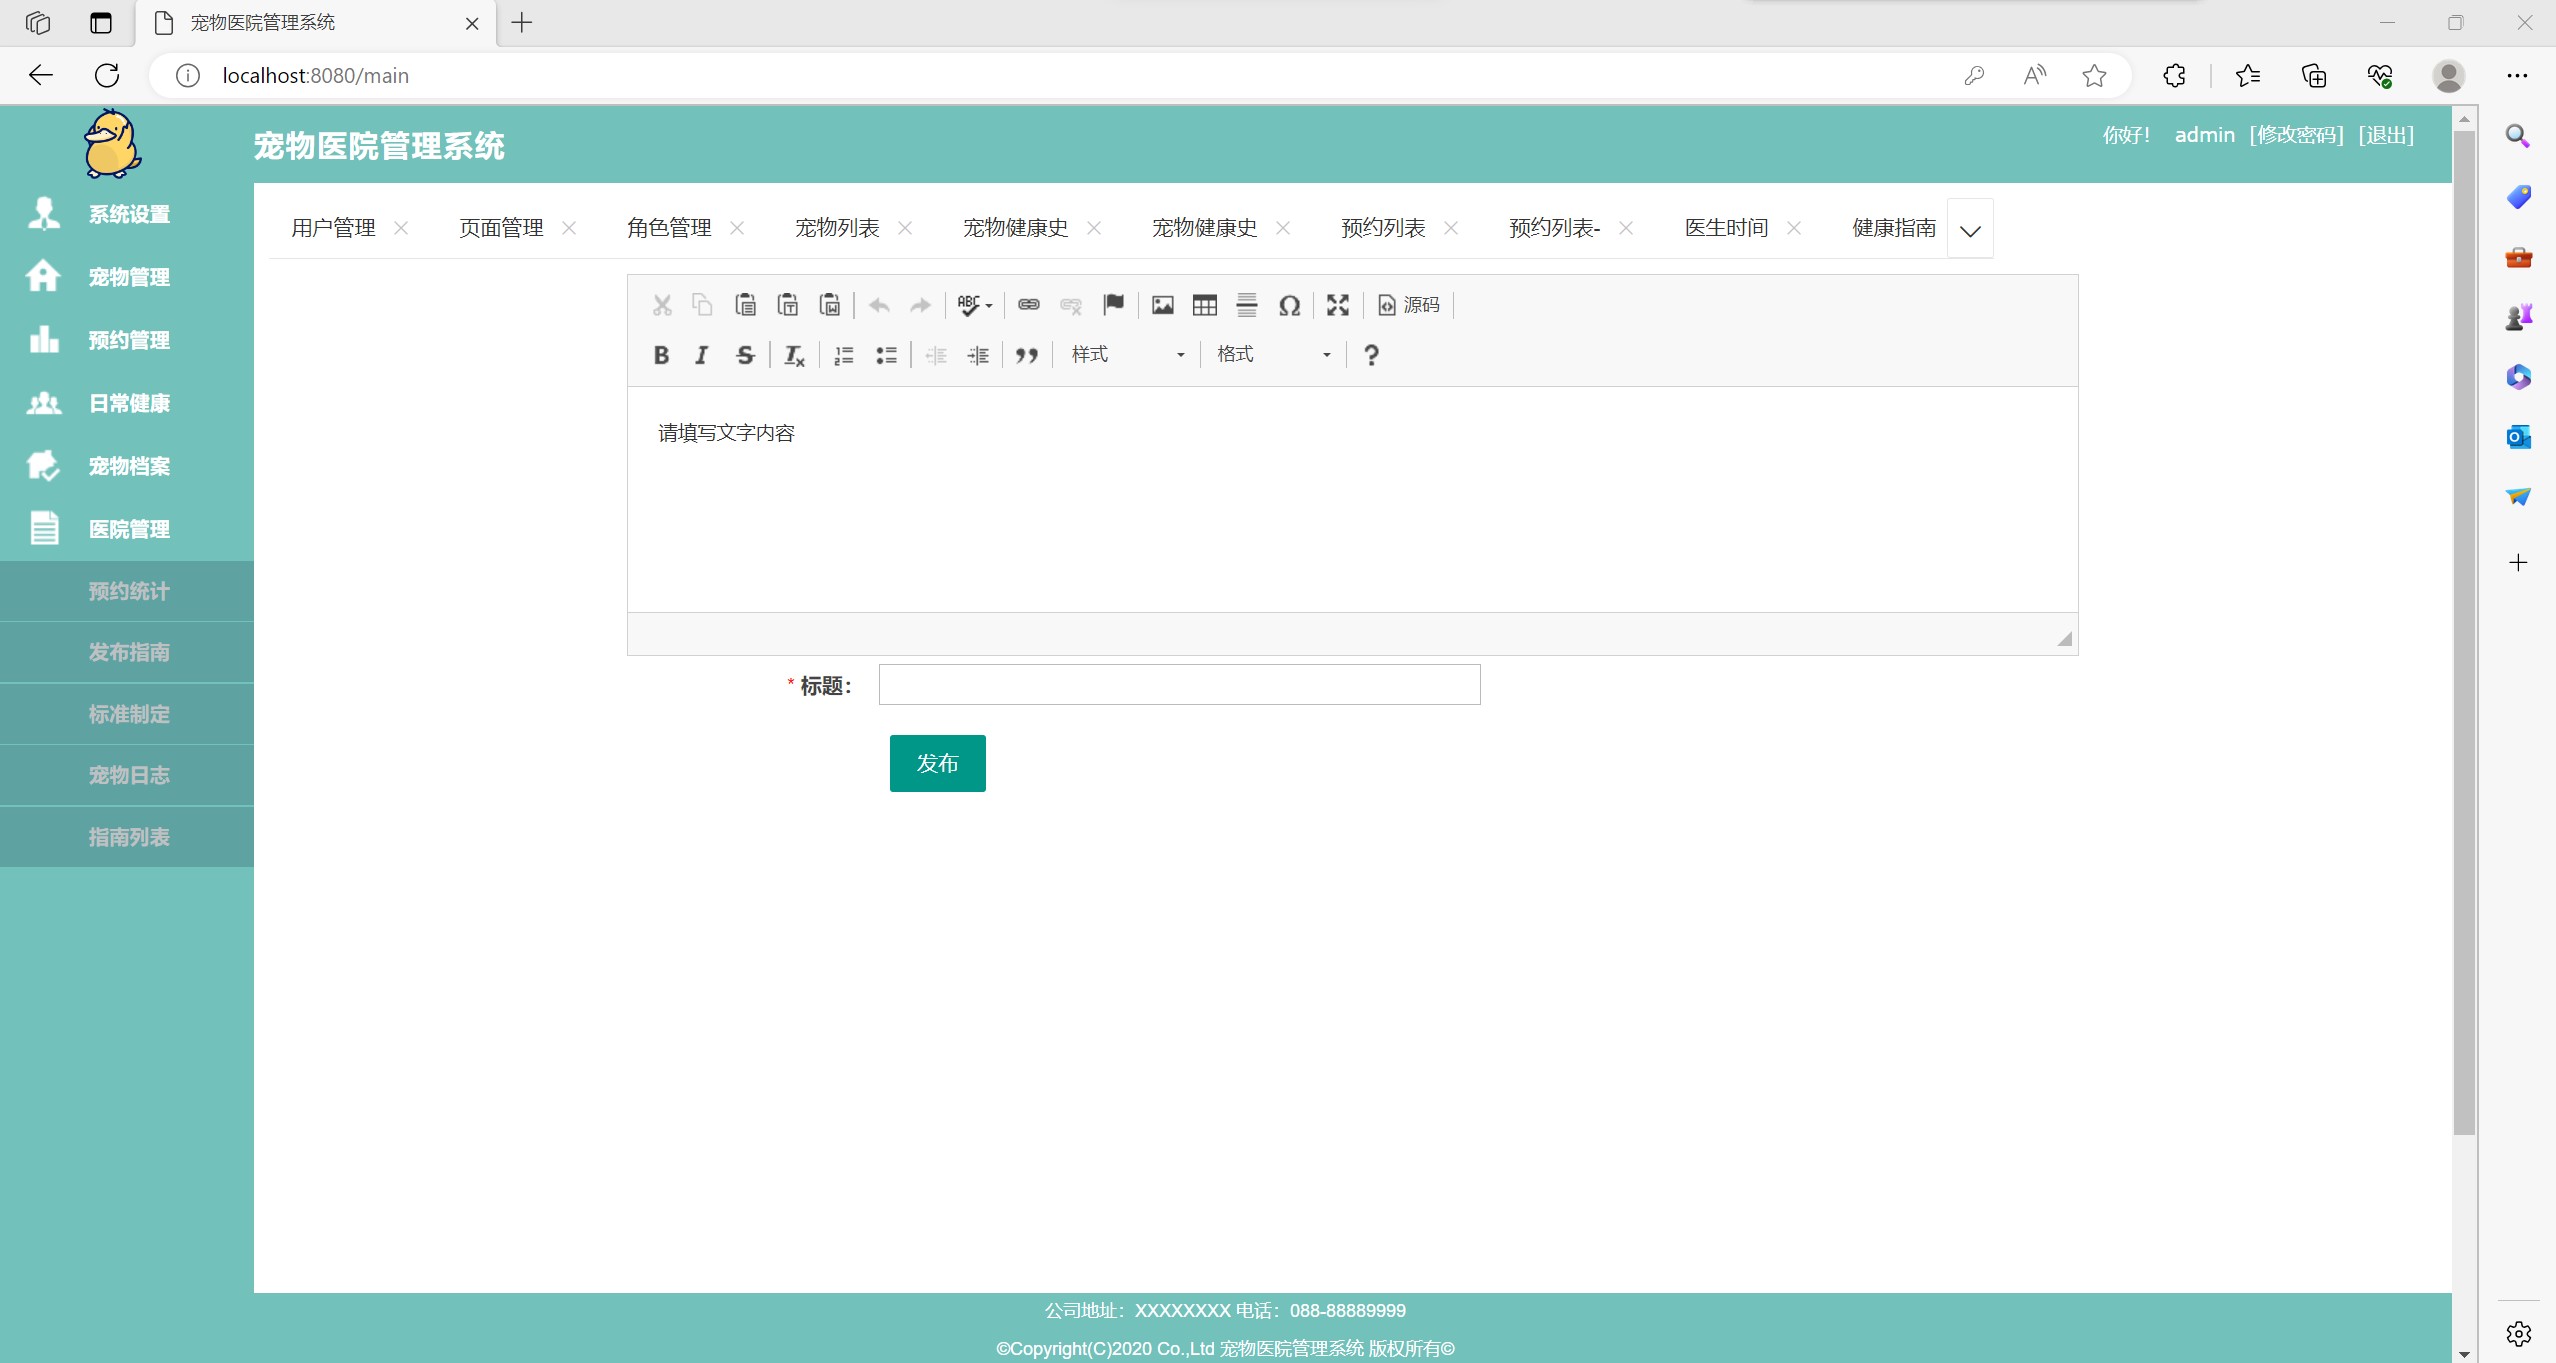Collapse 医院管理 sidebar menu
Viewport: 2556px width, 1363px height.
[x=127, y=529]
